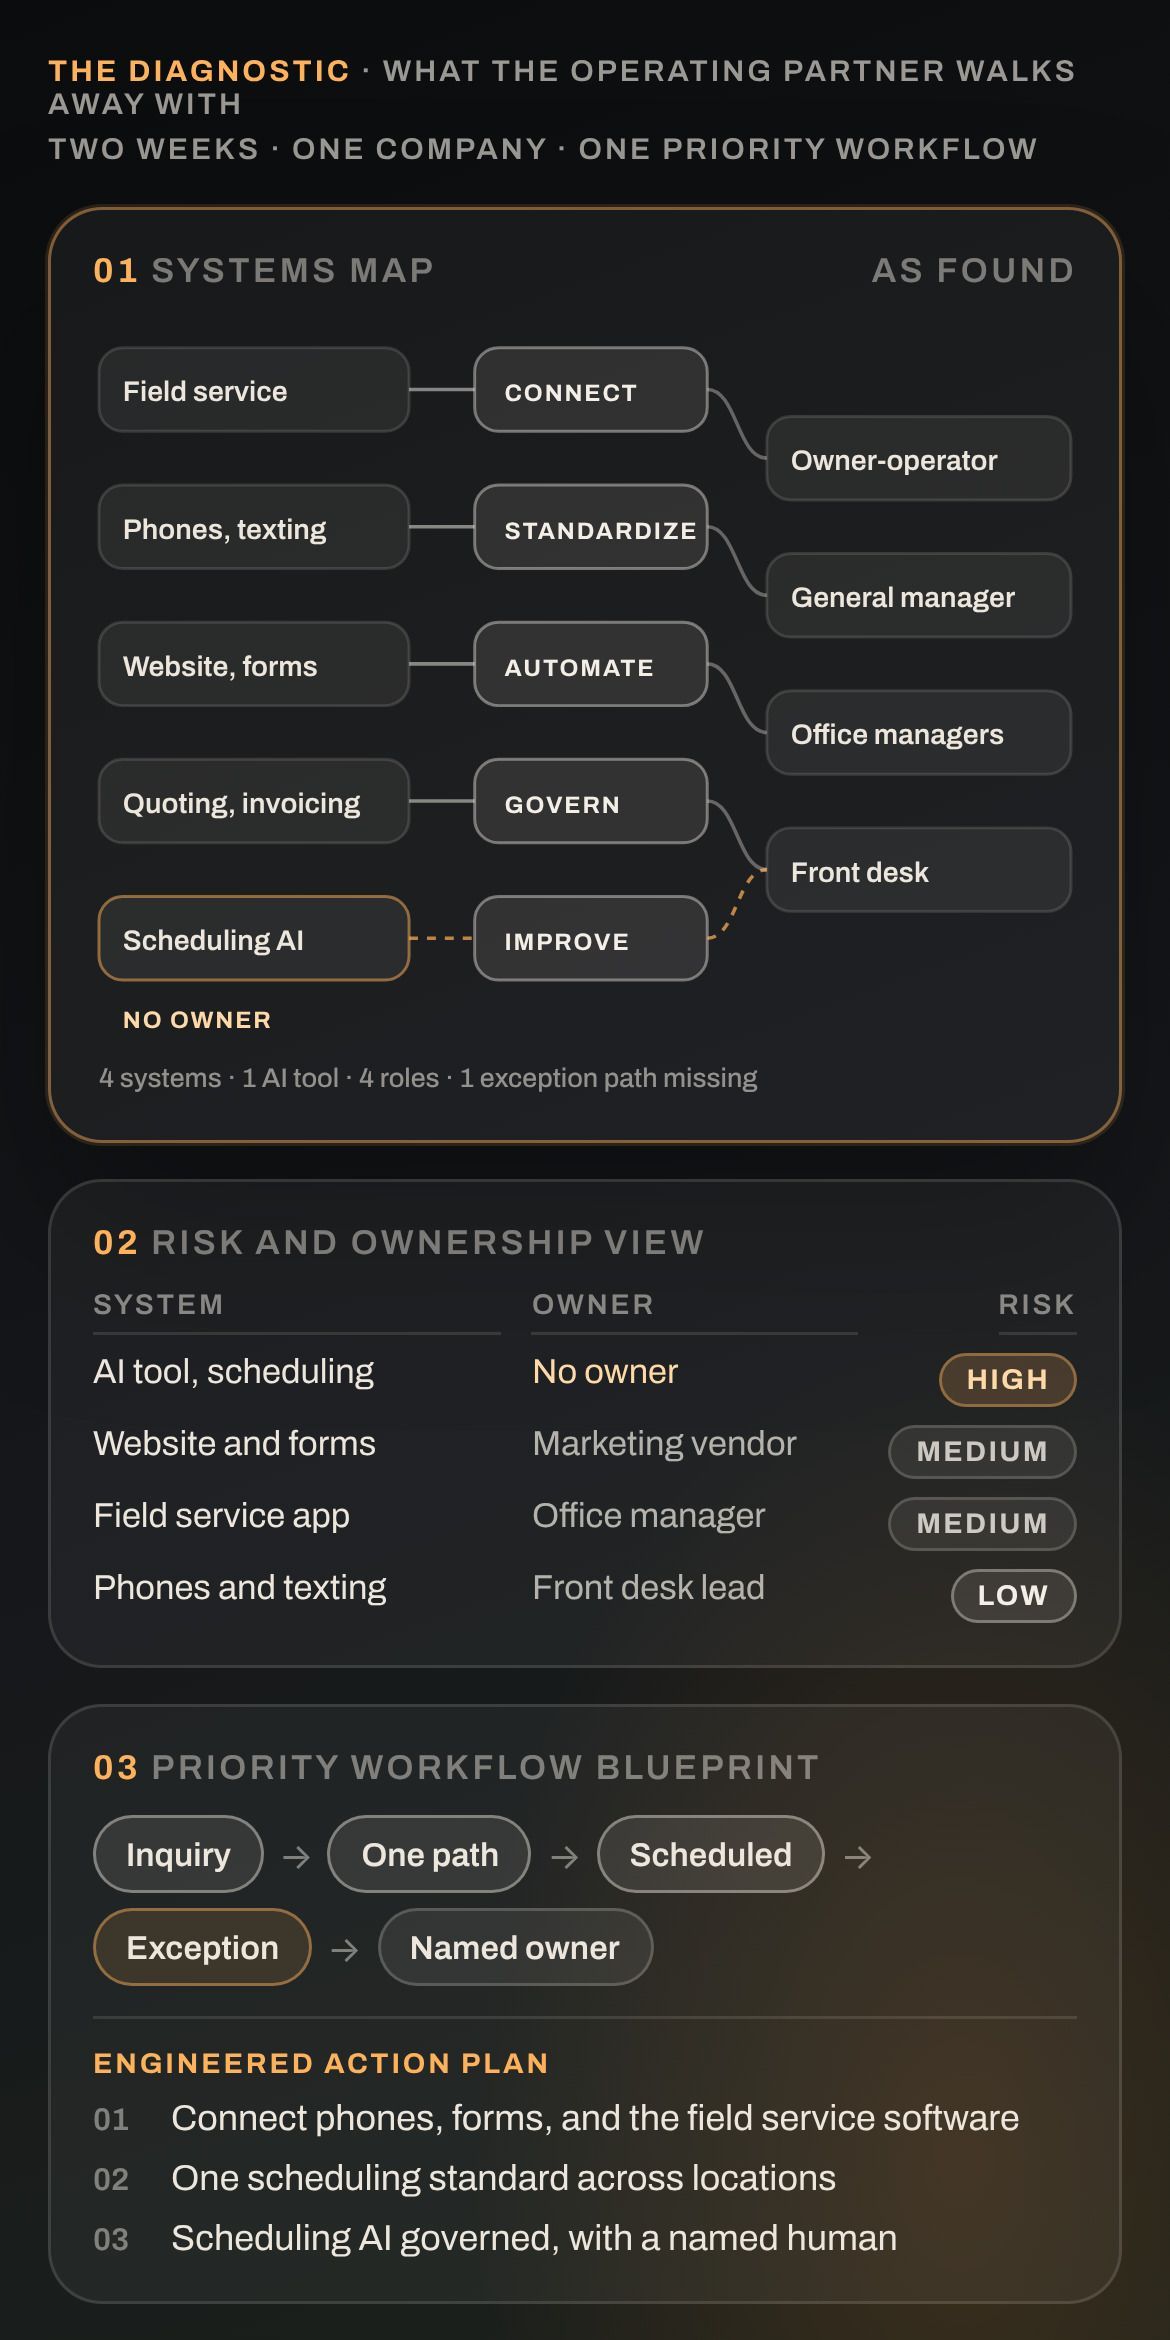This screenshot has width=1170, height=2340.
Task: Click the AS FOUND label
Action: pyautogui.click(x=973, y=271)
